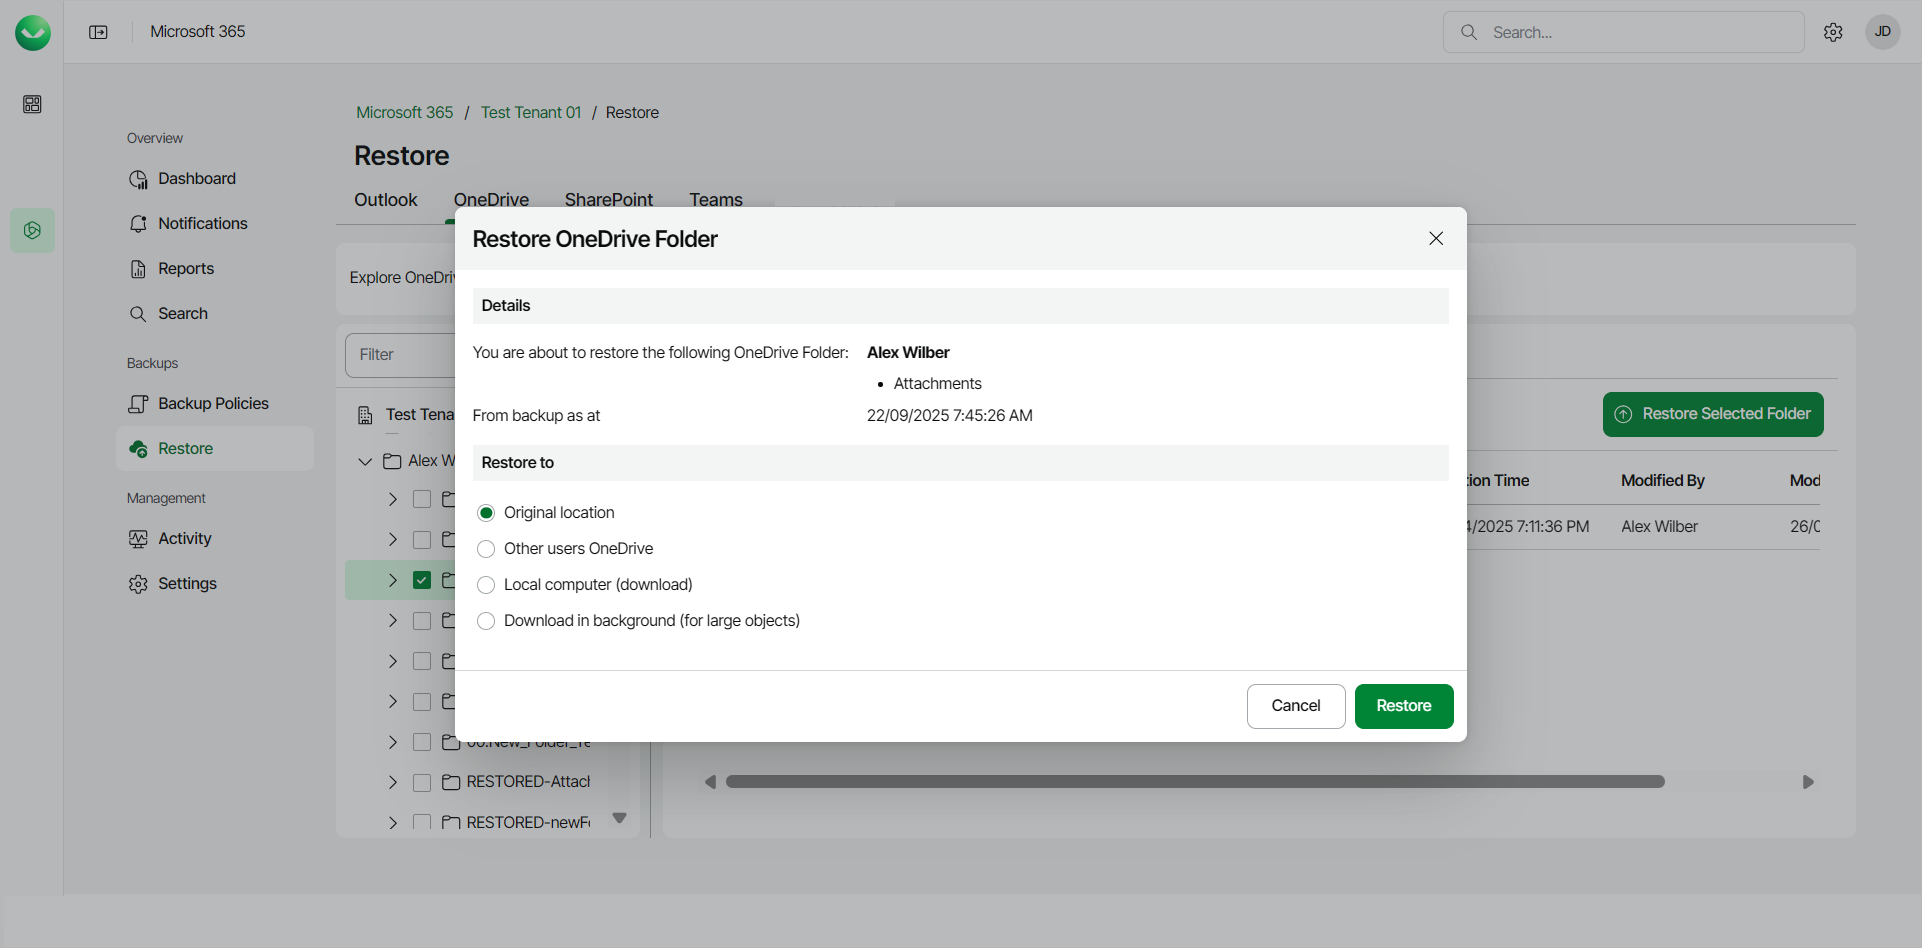Expand the RESTORED-Attach folder node
Screen dimensions: 1922x948
[393, 782]
